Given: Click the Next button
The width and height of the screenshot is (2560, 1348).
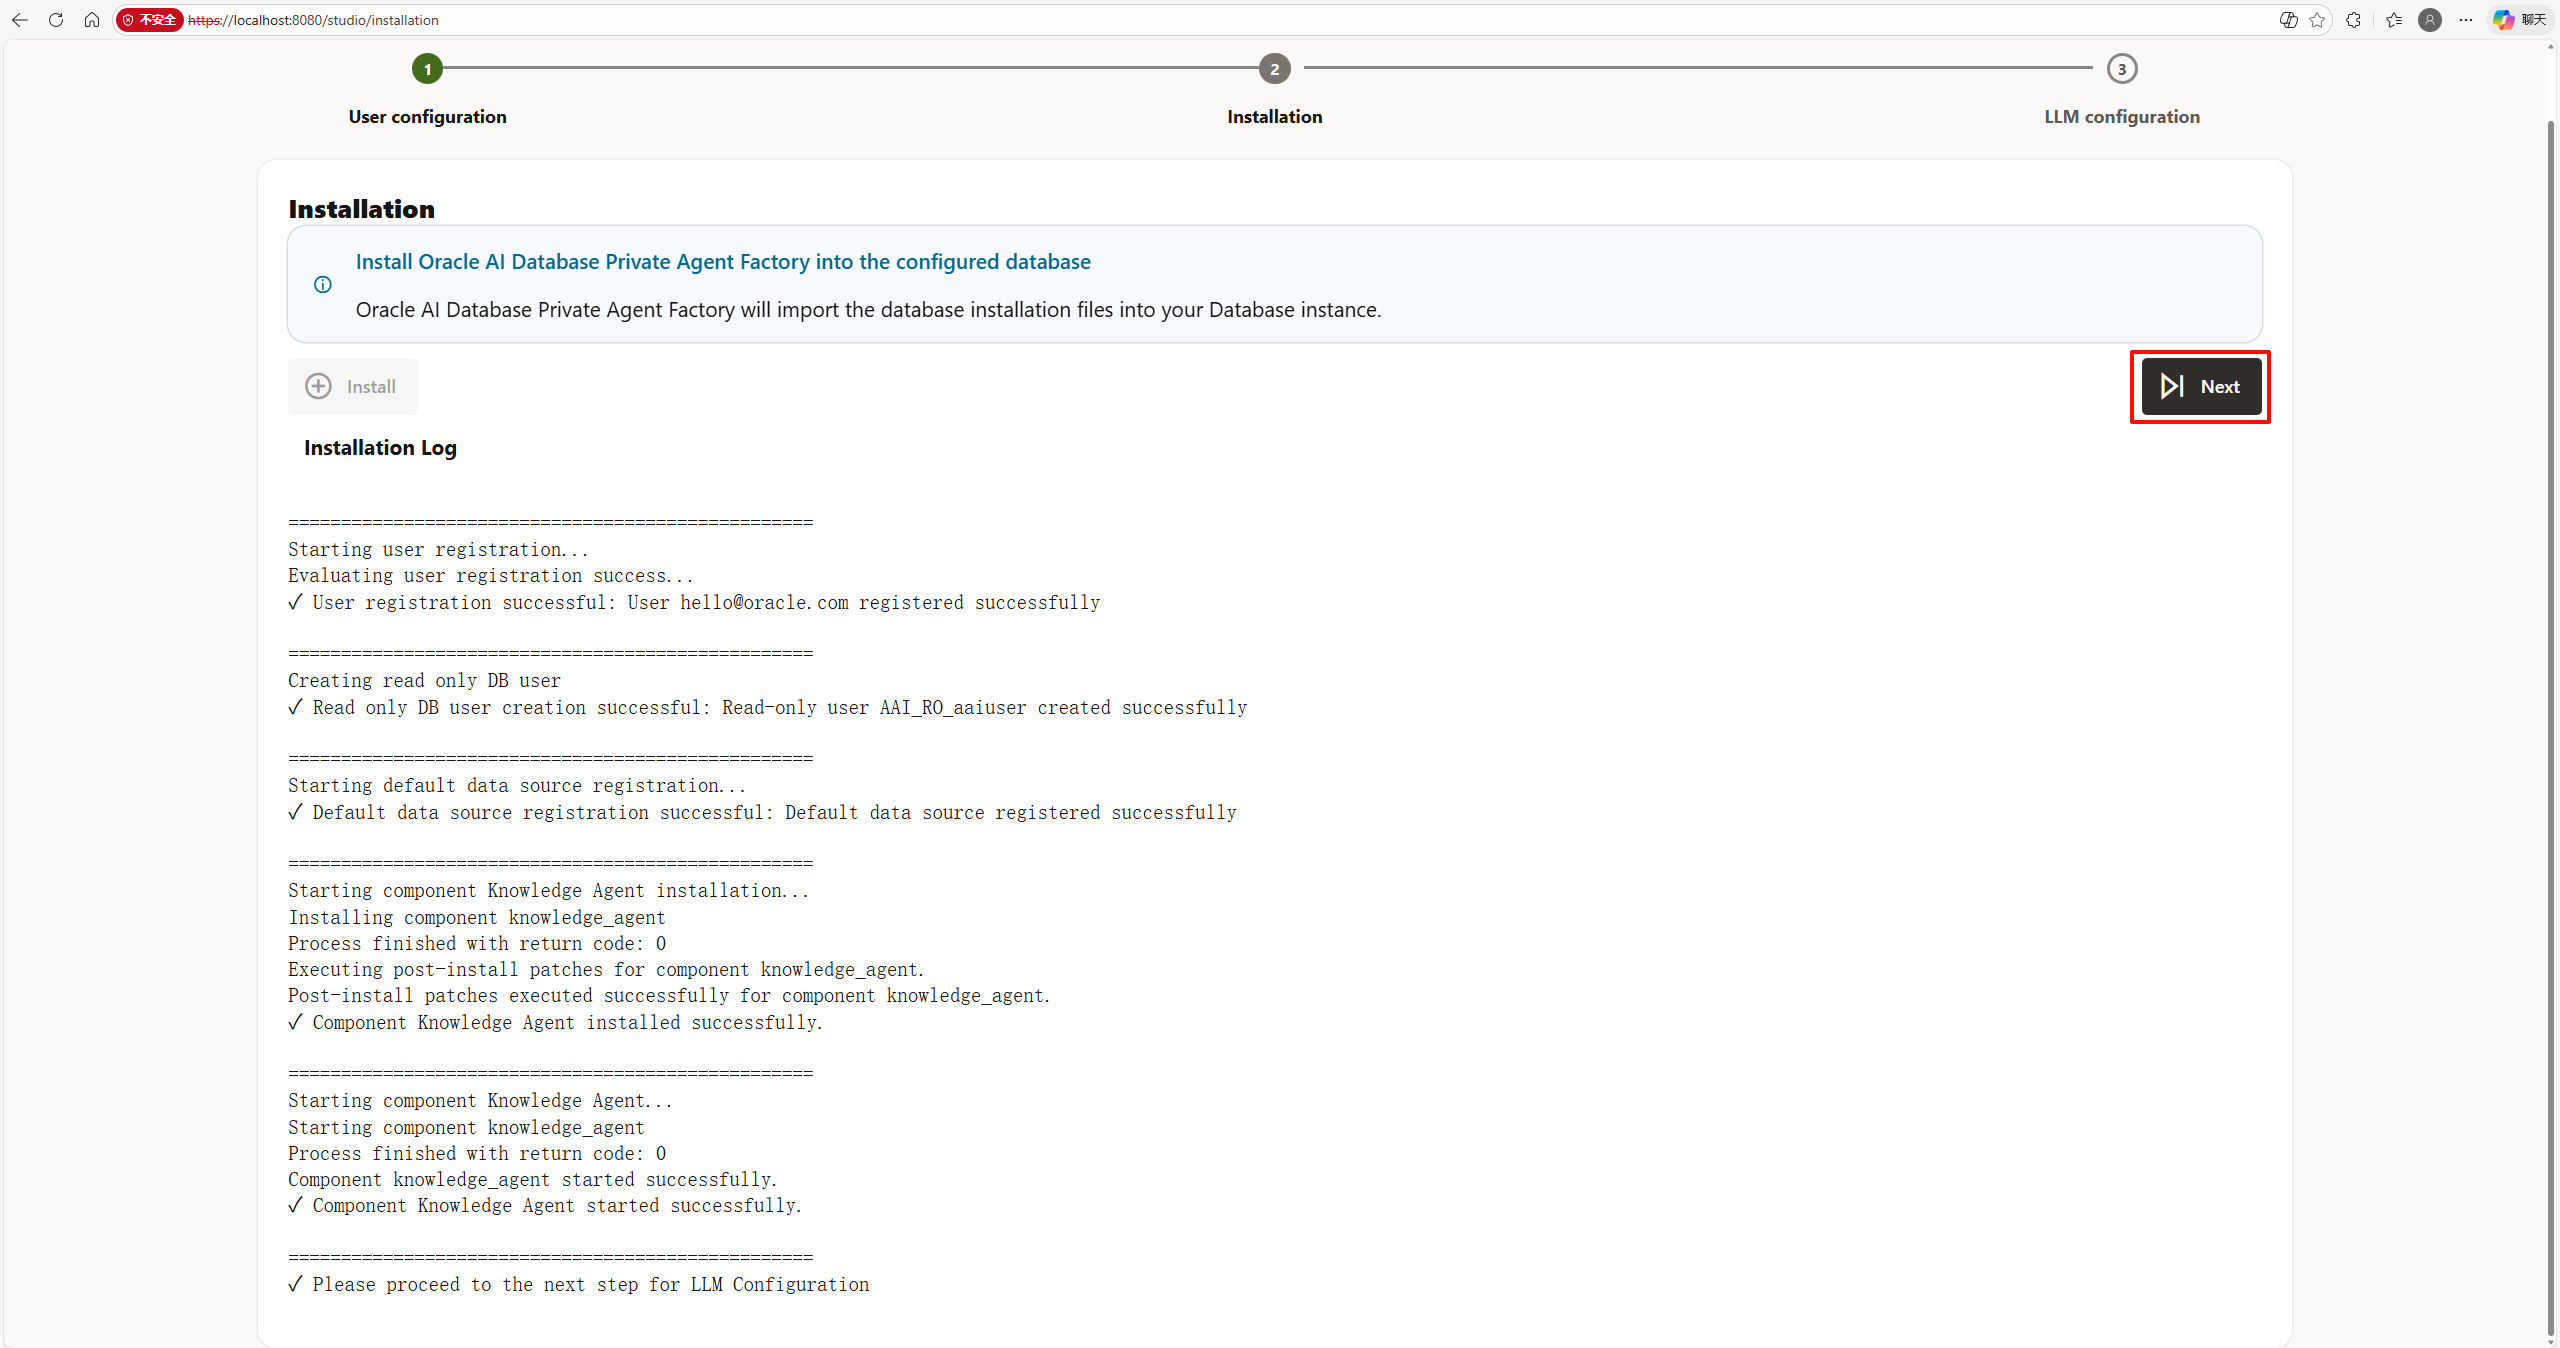Looking at the screenshot, I should click(x=2200, y=386).
